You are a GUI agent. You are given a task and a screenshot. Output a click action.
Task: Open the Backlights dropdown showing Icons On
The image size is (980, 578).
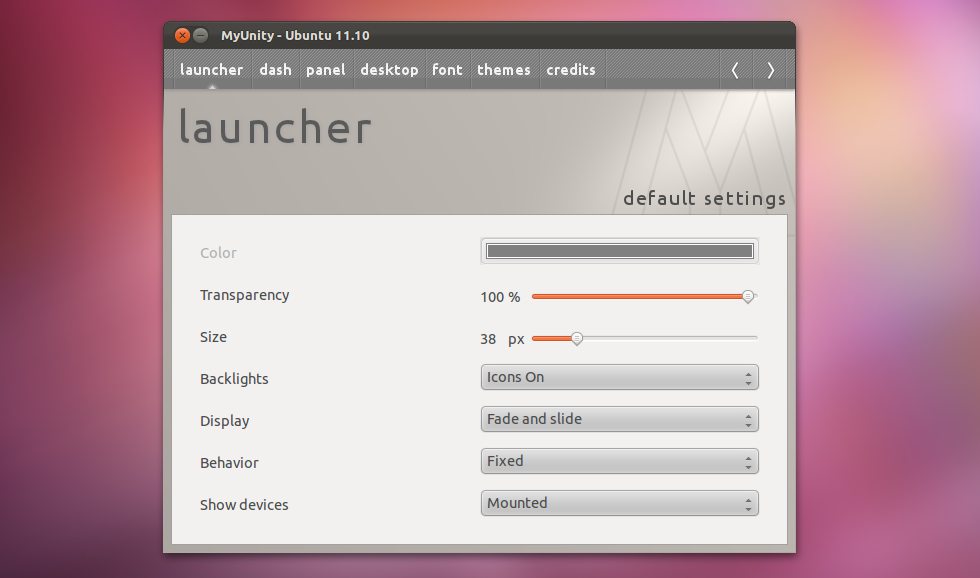(619, 377)
